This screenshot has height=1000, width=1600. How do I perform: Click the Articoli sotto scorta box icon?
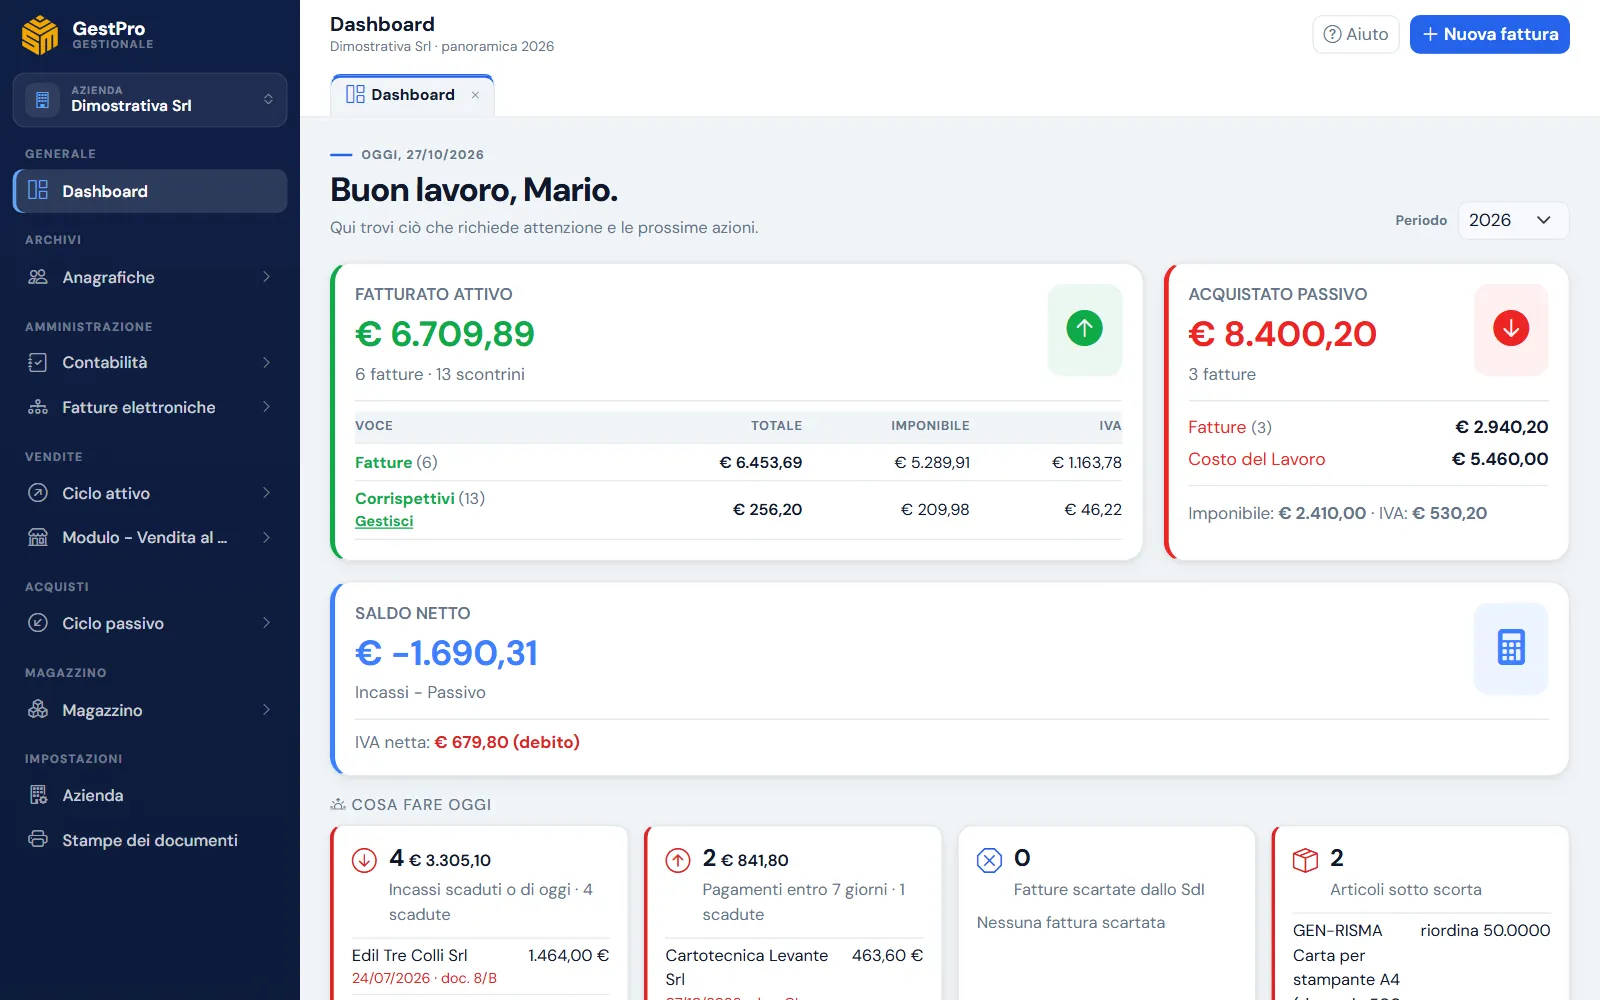pyautogui.click(x=1305, y=860)
